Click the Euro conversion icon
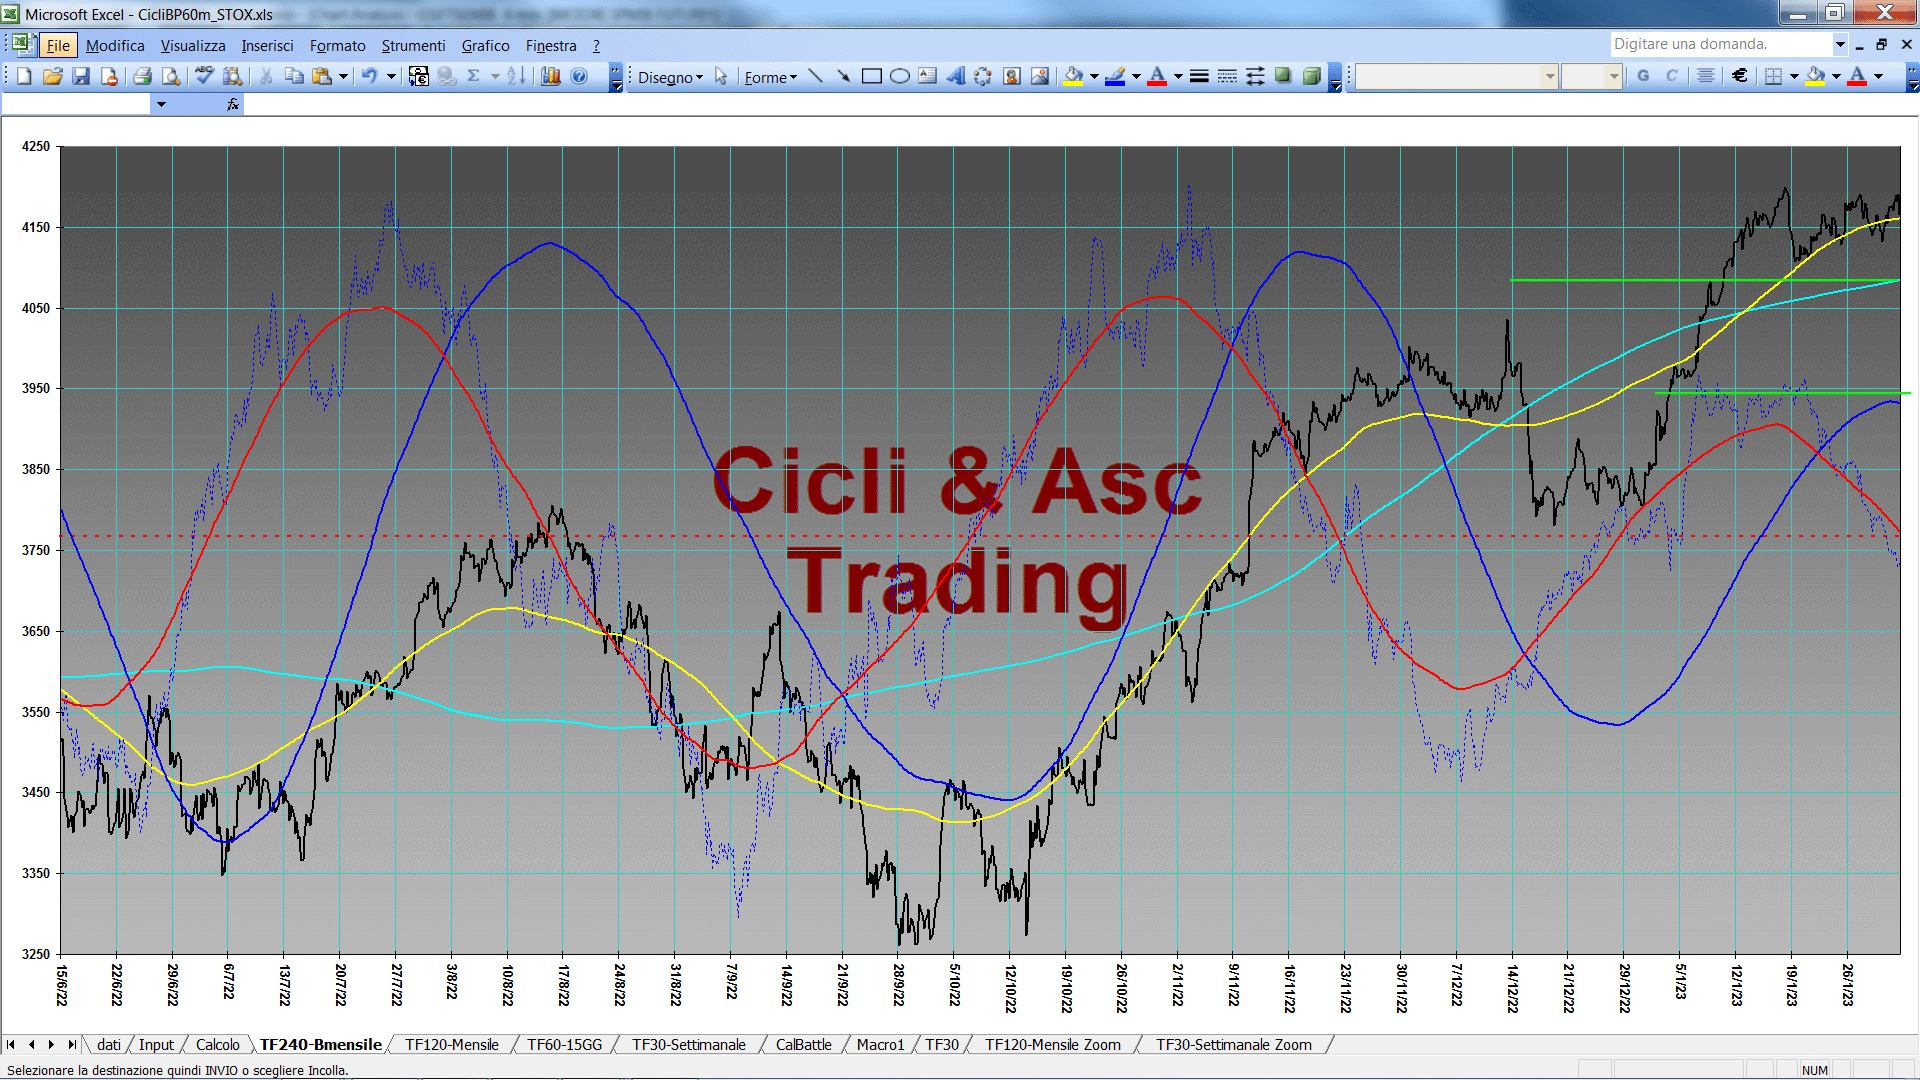Image resolution: width=1920 pixels, height=1080 pixels. (x=419, y=76)
